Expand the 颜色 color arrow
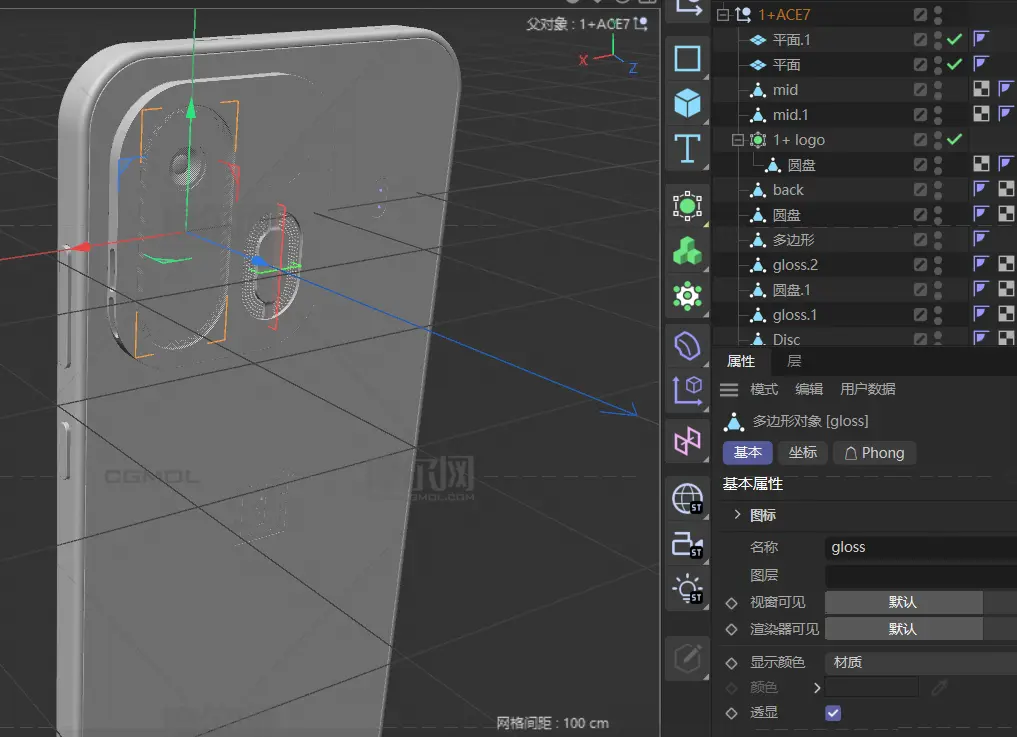Screen dimensions: 1017x737 pyautogui.click(x=817, y=688)
